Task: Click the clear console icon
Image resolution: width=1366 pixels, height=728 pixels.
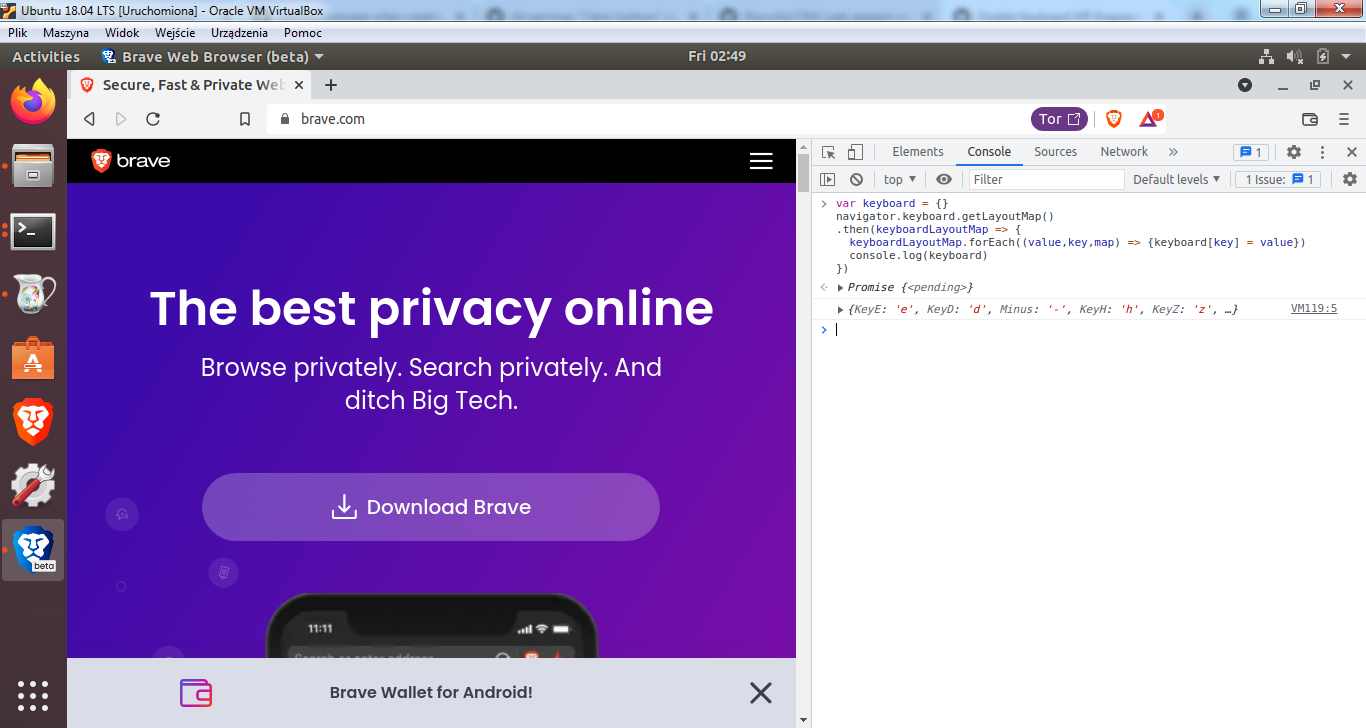Action: pyautogui.click(x=857, y=178)
